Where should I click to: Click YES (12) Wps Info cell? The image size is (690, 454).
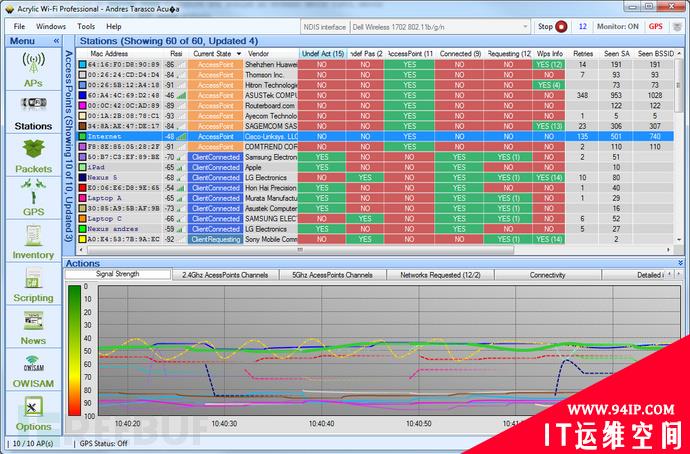coord(549,65)
